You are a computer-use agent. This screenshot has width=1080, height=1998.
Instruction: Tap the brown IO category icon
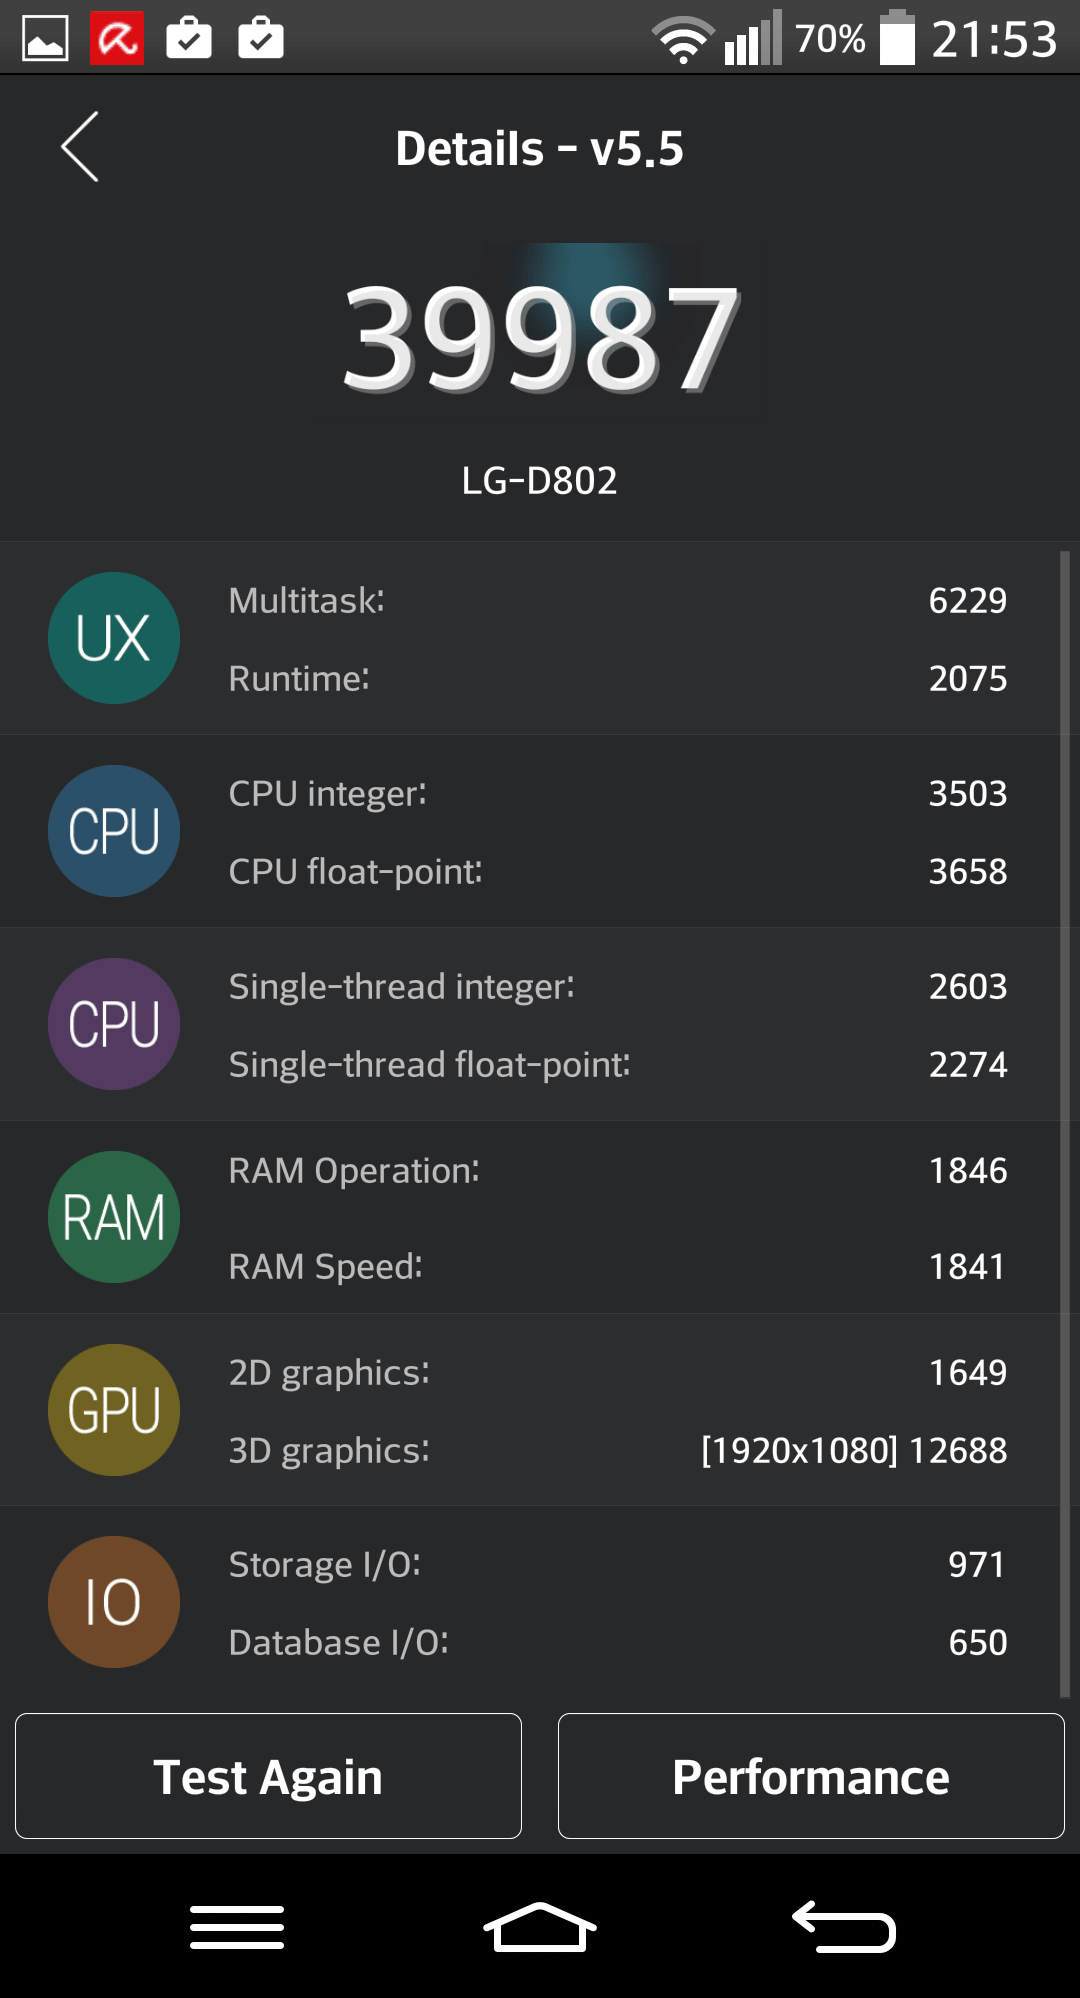pyautogui.click(x=114, y=1602)
